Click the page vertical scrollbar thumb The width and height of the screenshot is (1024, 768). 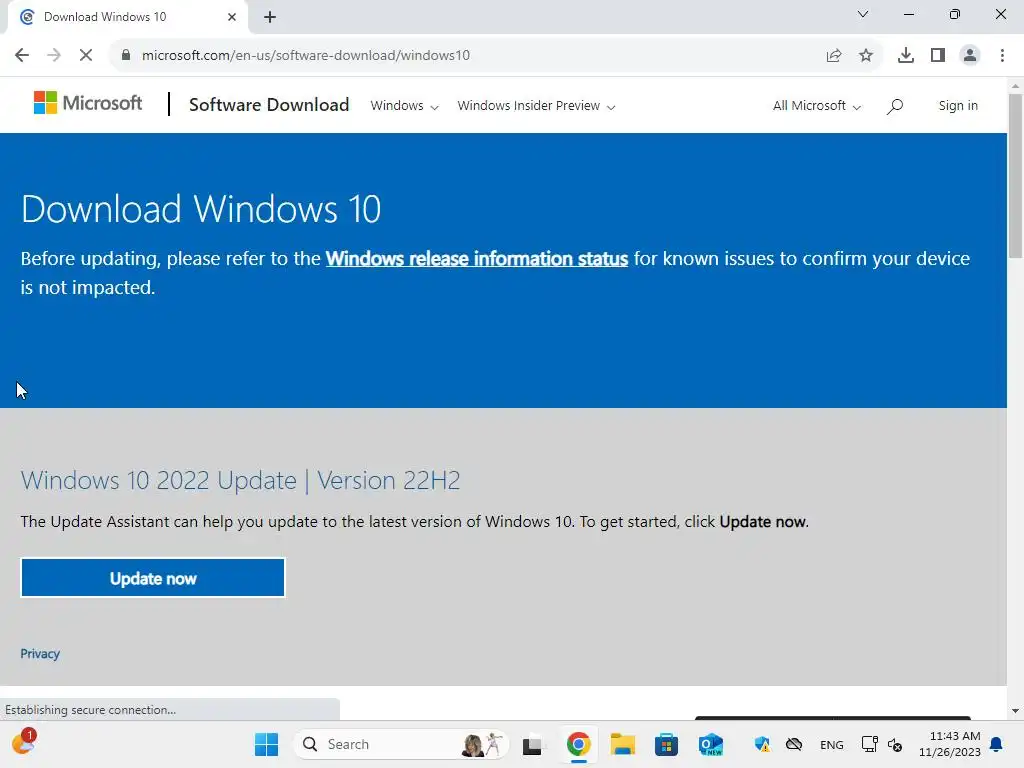1015,176
